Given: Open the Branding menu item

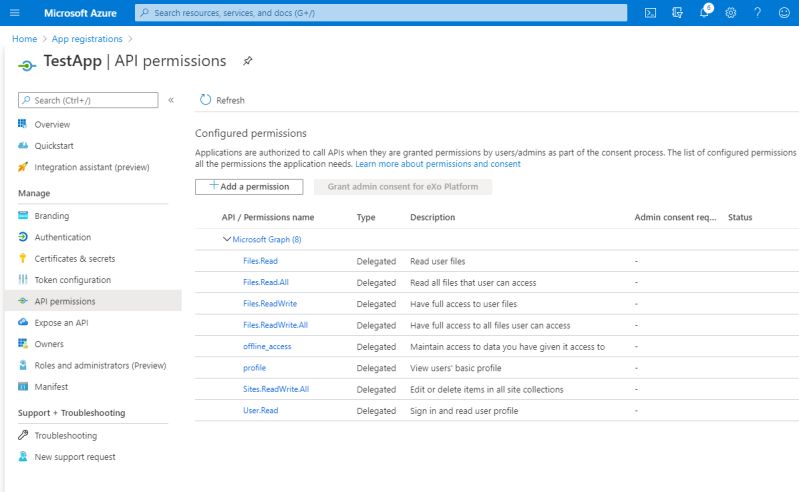Looking at the screenshot, I should [x=51, y=215].
